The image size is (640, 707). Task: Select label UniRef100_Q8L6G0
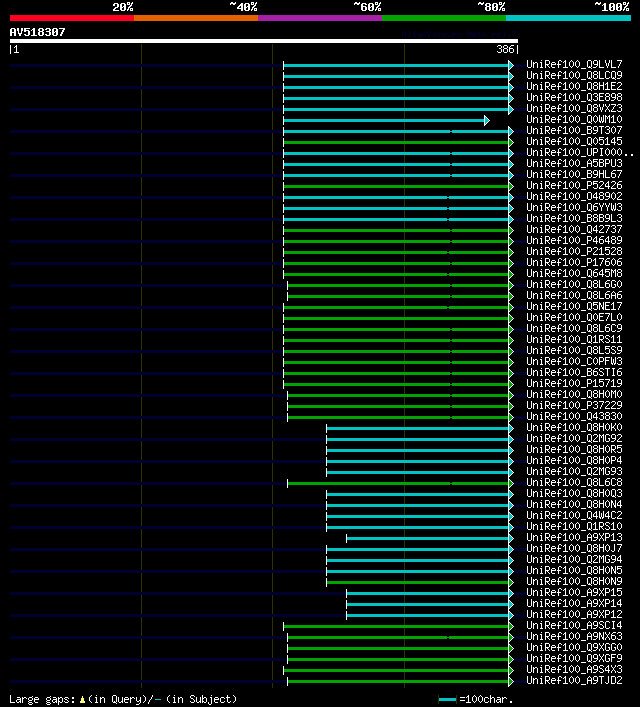click(574, 284)
